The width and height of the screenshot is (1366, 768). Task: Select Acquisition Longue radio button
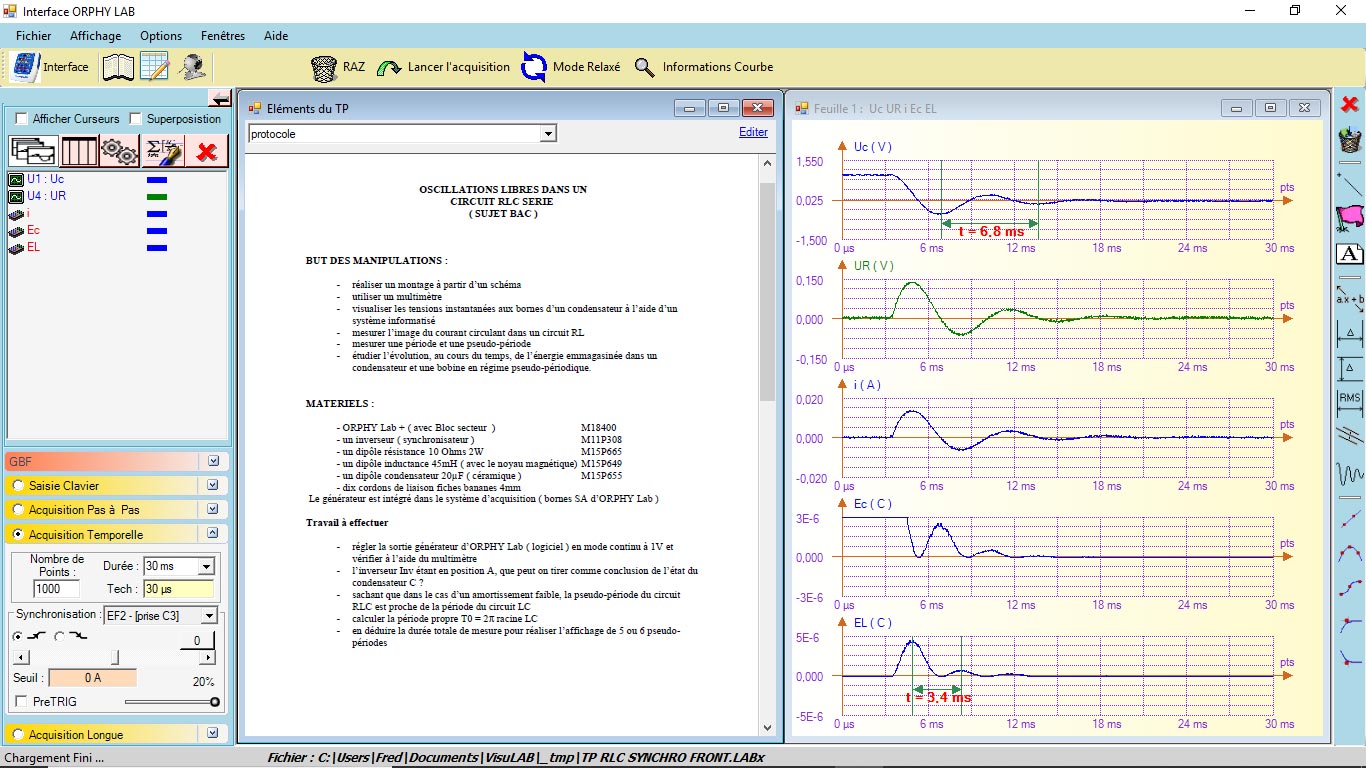coord(19,735)
